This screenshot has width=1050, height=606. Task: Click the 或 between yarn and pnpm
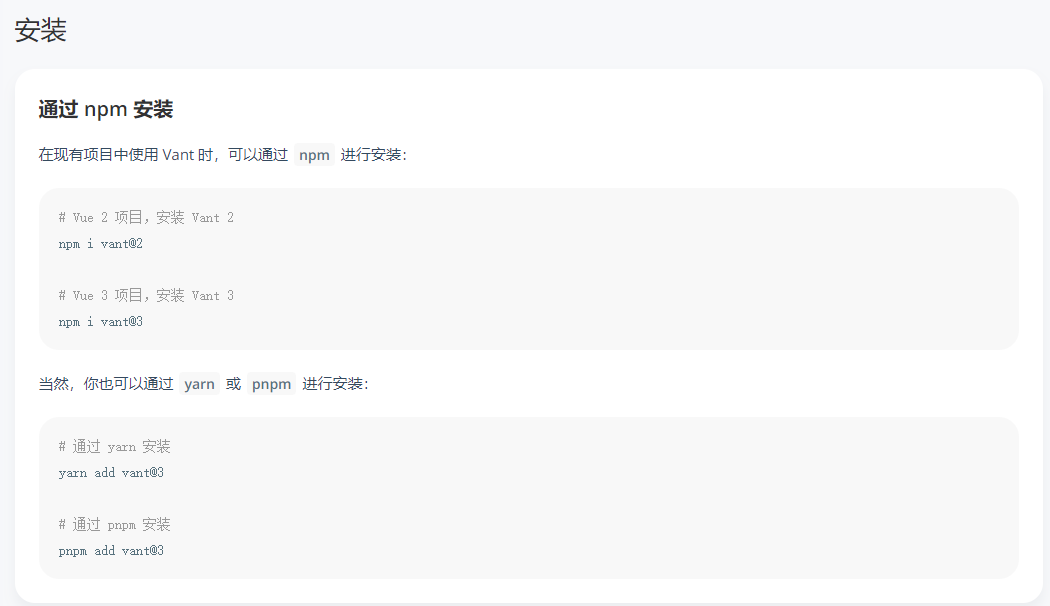coord(233,384)
